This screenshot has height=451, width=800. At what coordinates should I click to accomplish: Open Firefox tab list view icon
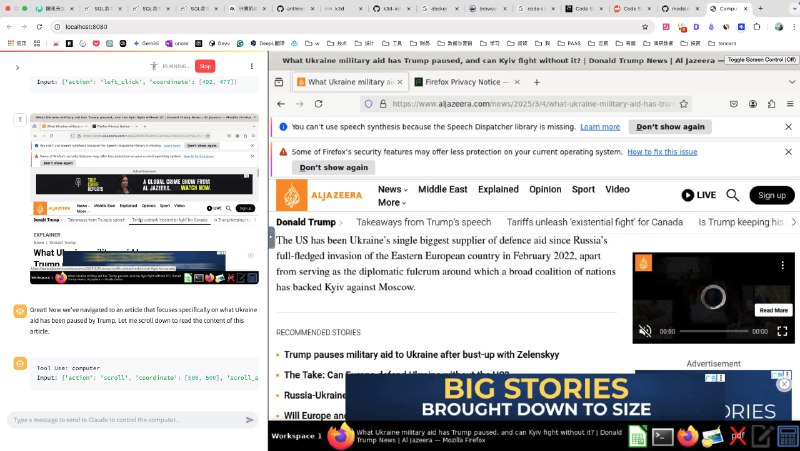click(279, 82)
